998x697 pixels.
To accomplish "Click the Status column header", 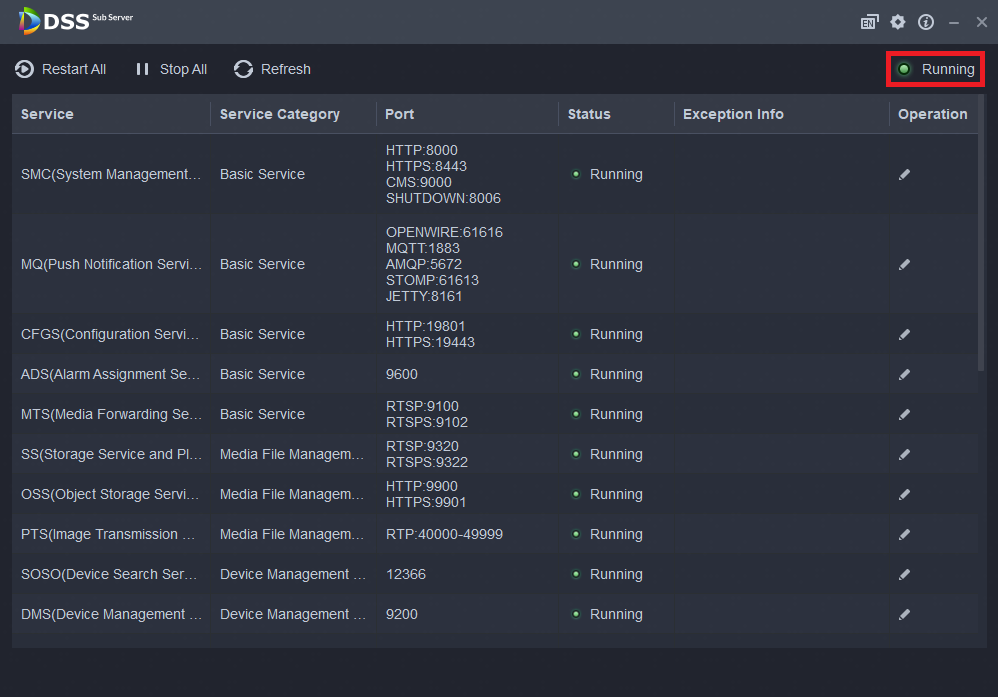I will point(589,114).
